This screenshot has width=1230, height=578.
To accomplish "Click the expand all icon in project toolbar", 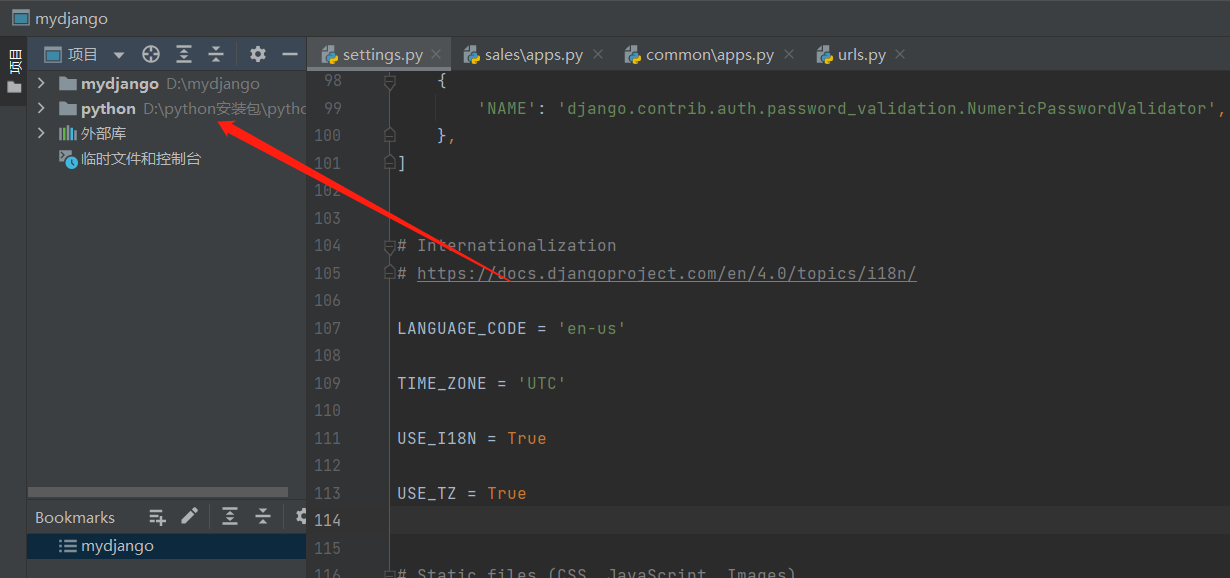I will (183, 53).
